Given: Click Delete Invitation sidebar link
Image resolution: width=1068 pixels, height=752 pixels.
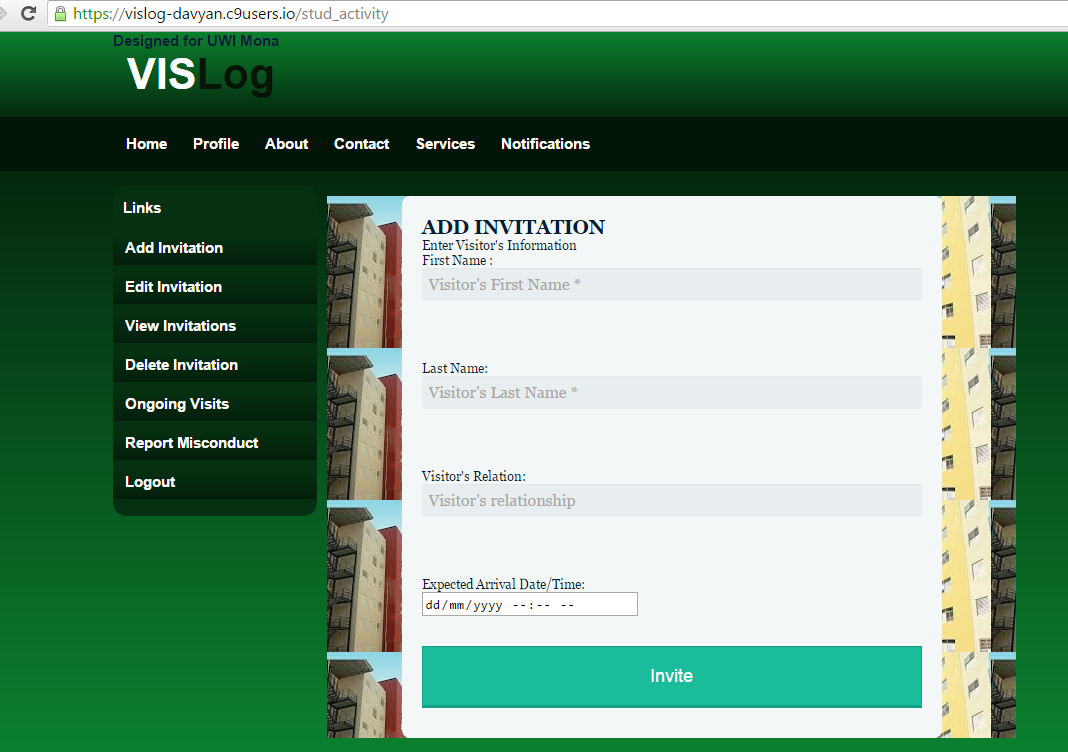Looking at the screenshot, I should pos(215,364).
